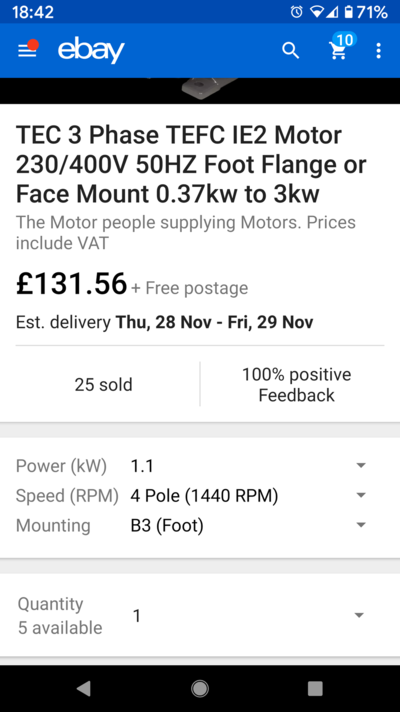Viewport: 400px width, 712px height.
Task: View 100% positive Feedback details
Action: (x=296, y=385)
